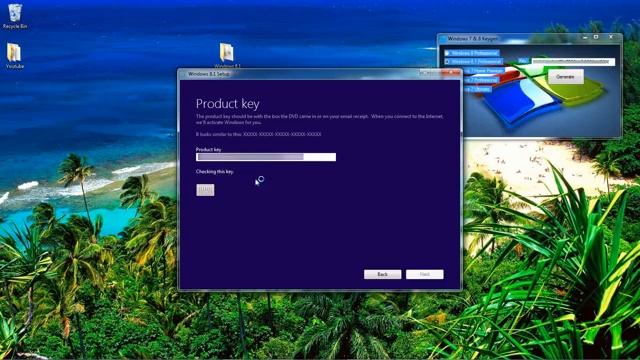The height and width of the screenshot is (360, 640).
Task: Minimize the Windows 7 & 8 Keygen window
Action: tap(585, 38)
